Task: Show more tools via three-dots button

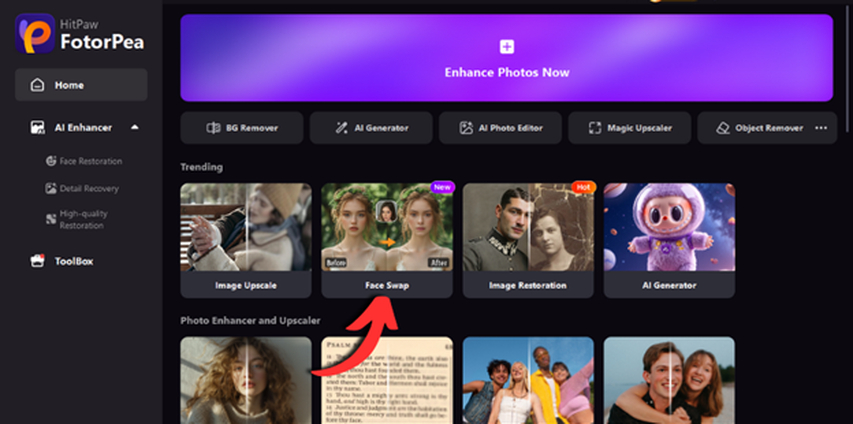Action: [821, 128]
